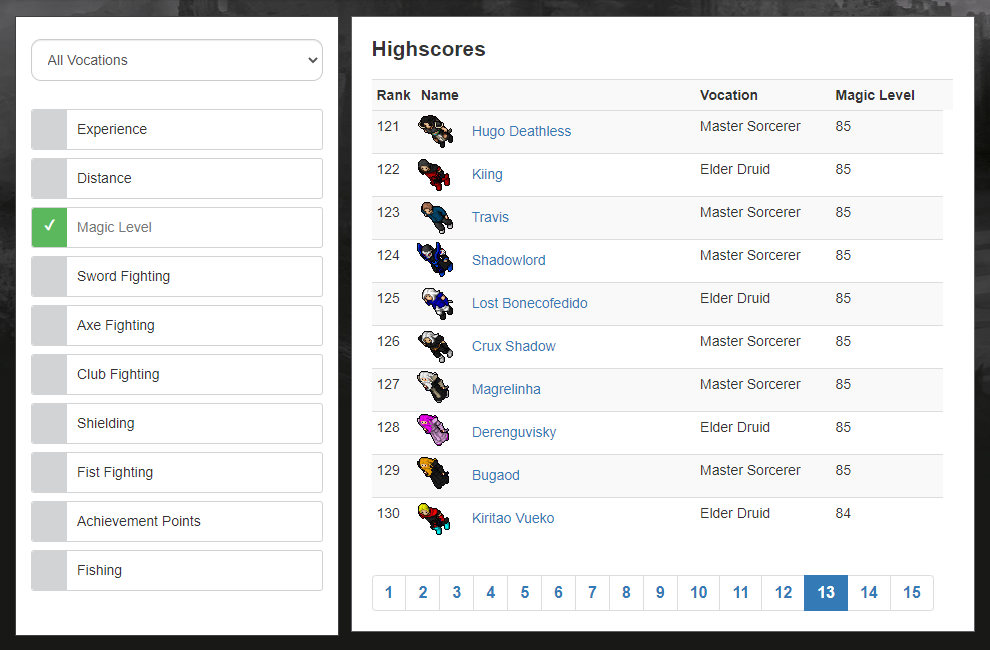Viewport: 990px width, 650px height.
Task: Click Kiing's character outfit icon
Action: (x=435, y=174)
